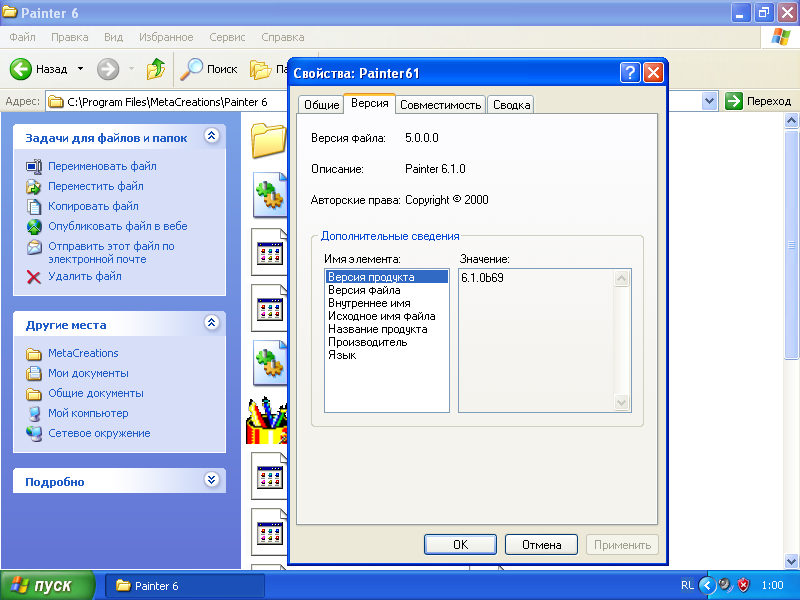Viewport: 800px width, 600px height.
Task: Select Название продукта in the list
Action: pyautogui.click(x=377, y=329)
